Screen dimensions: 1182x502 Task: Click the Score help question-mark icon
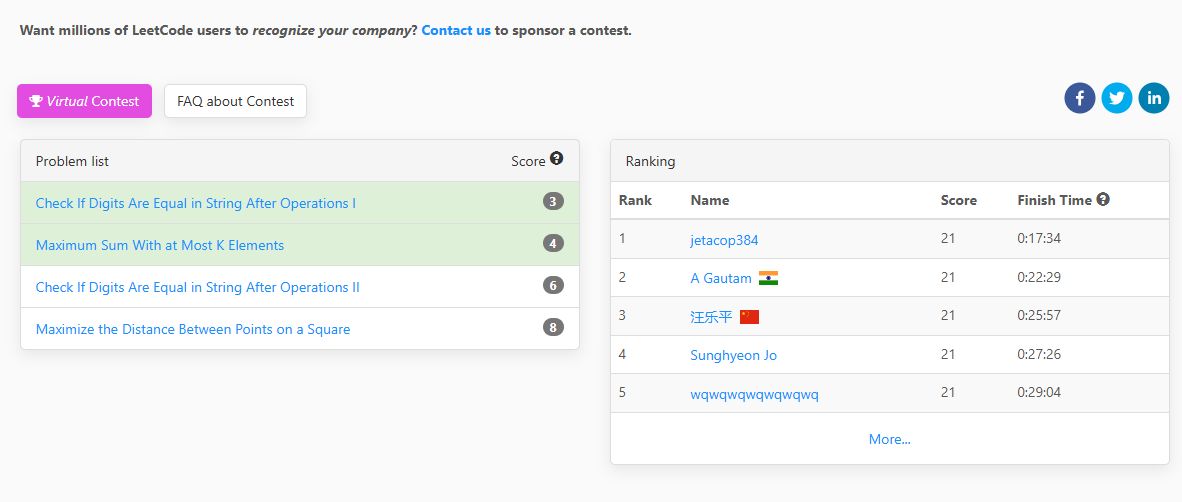click(x=557, y=158)
